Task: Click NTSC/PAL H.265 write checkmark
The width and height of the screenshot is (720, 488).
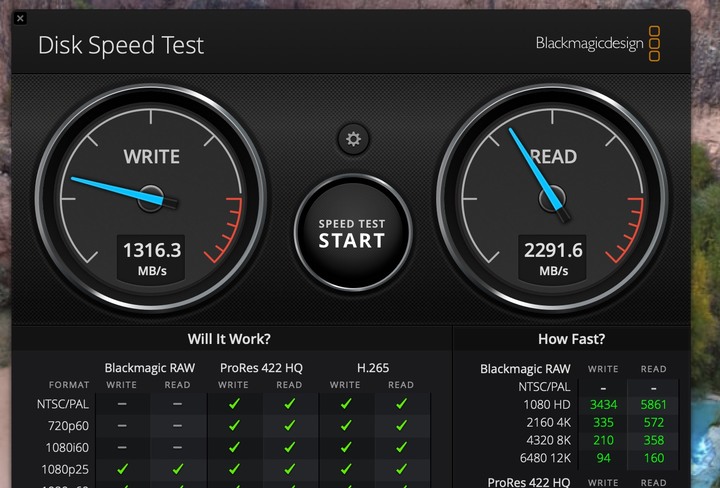Action: coord(346,404)
